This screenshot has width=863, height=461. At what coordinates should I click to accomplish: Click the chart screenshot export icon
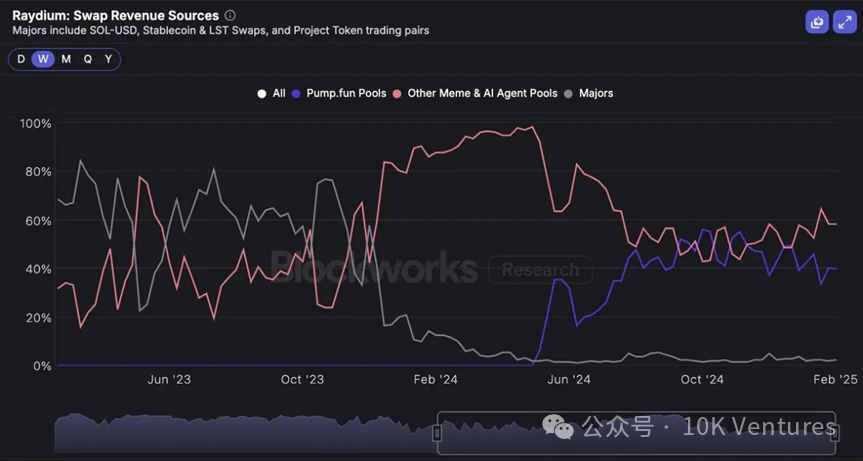tap(816, 21)
